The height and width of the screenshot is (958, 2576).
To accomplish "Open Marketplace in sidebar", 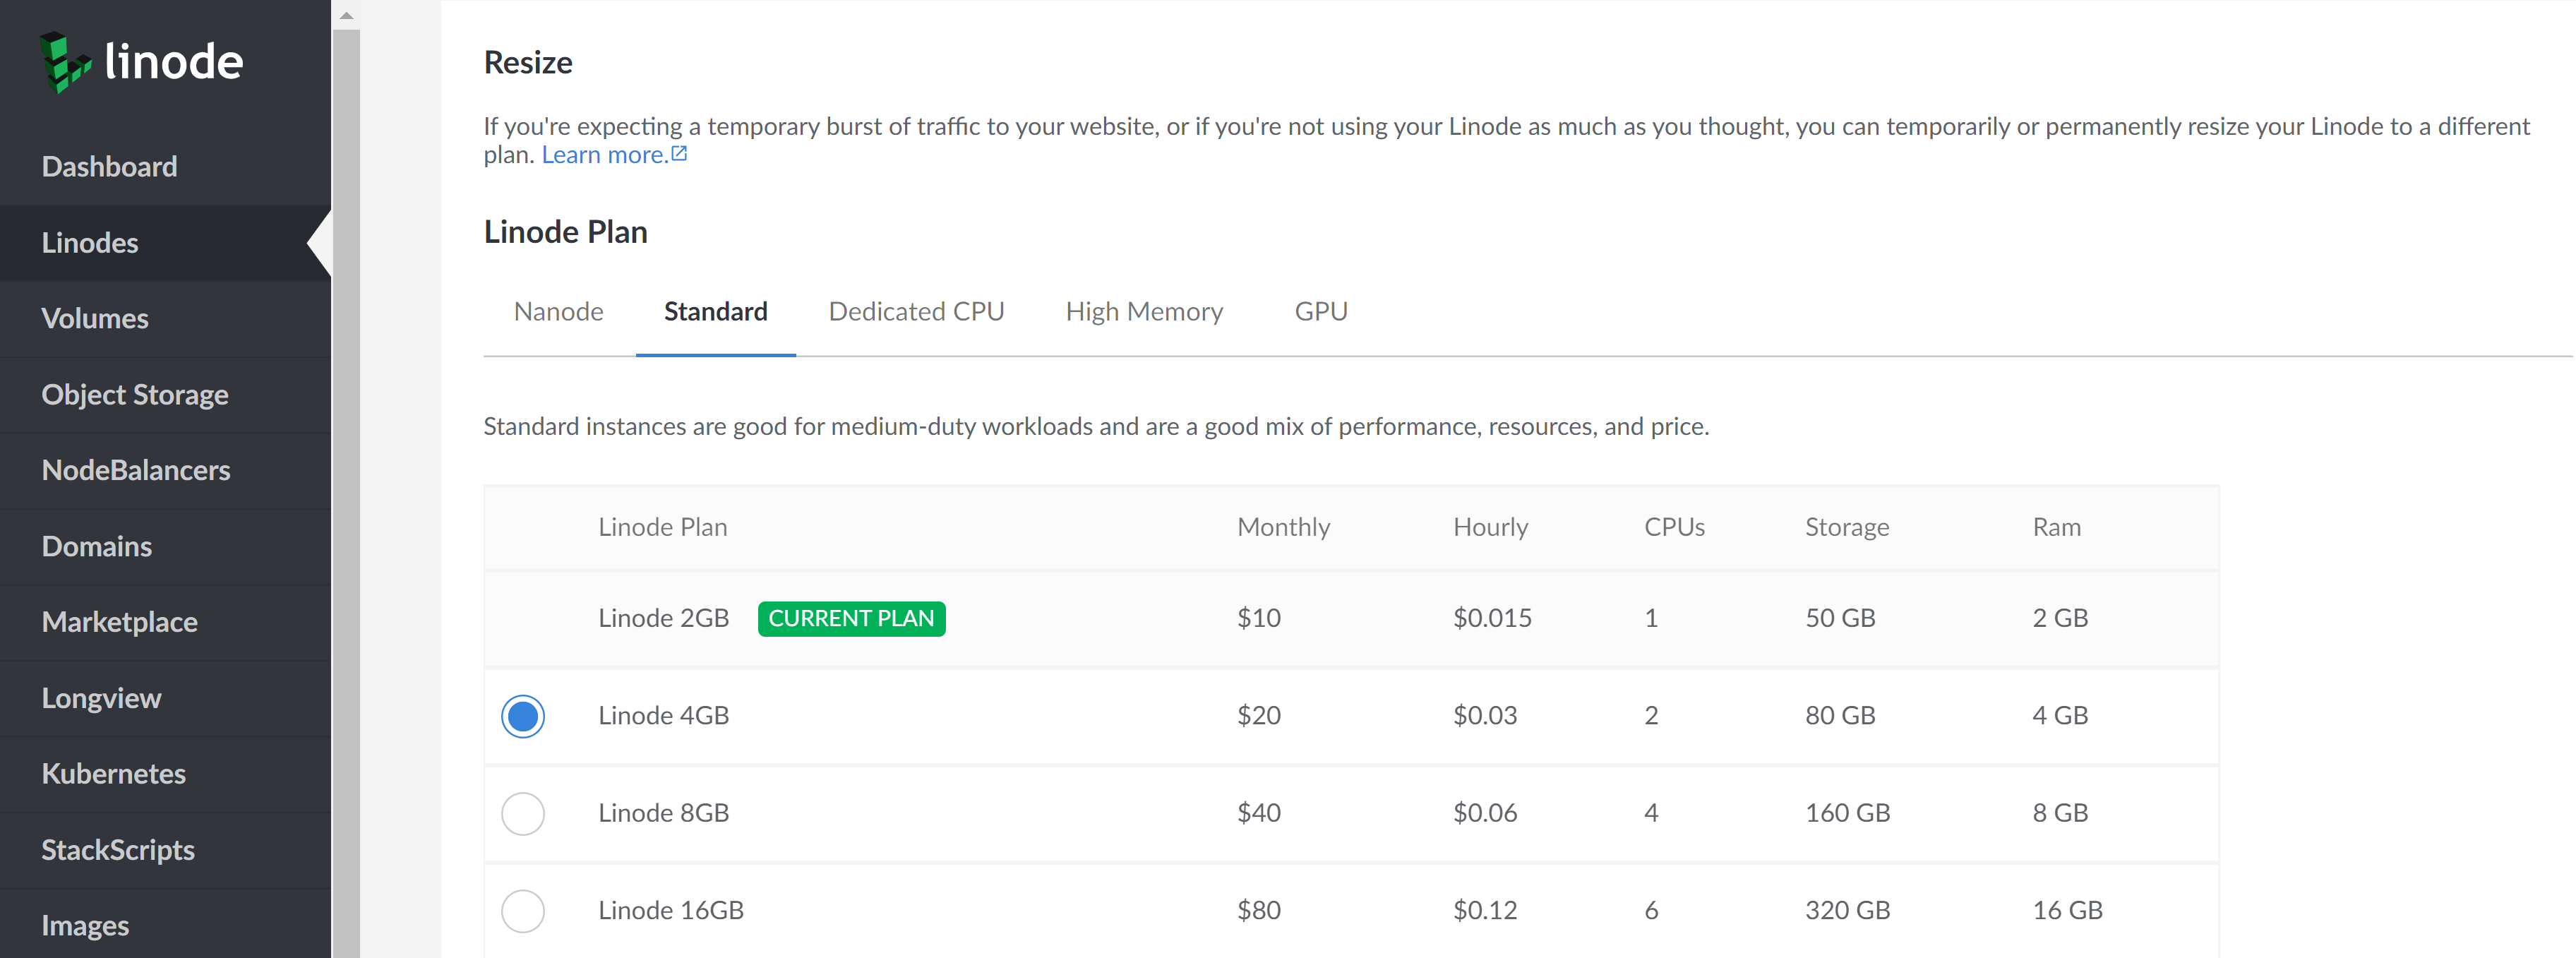I will pyautogui.click(x=120, y=622).
